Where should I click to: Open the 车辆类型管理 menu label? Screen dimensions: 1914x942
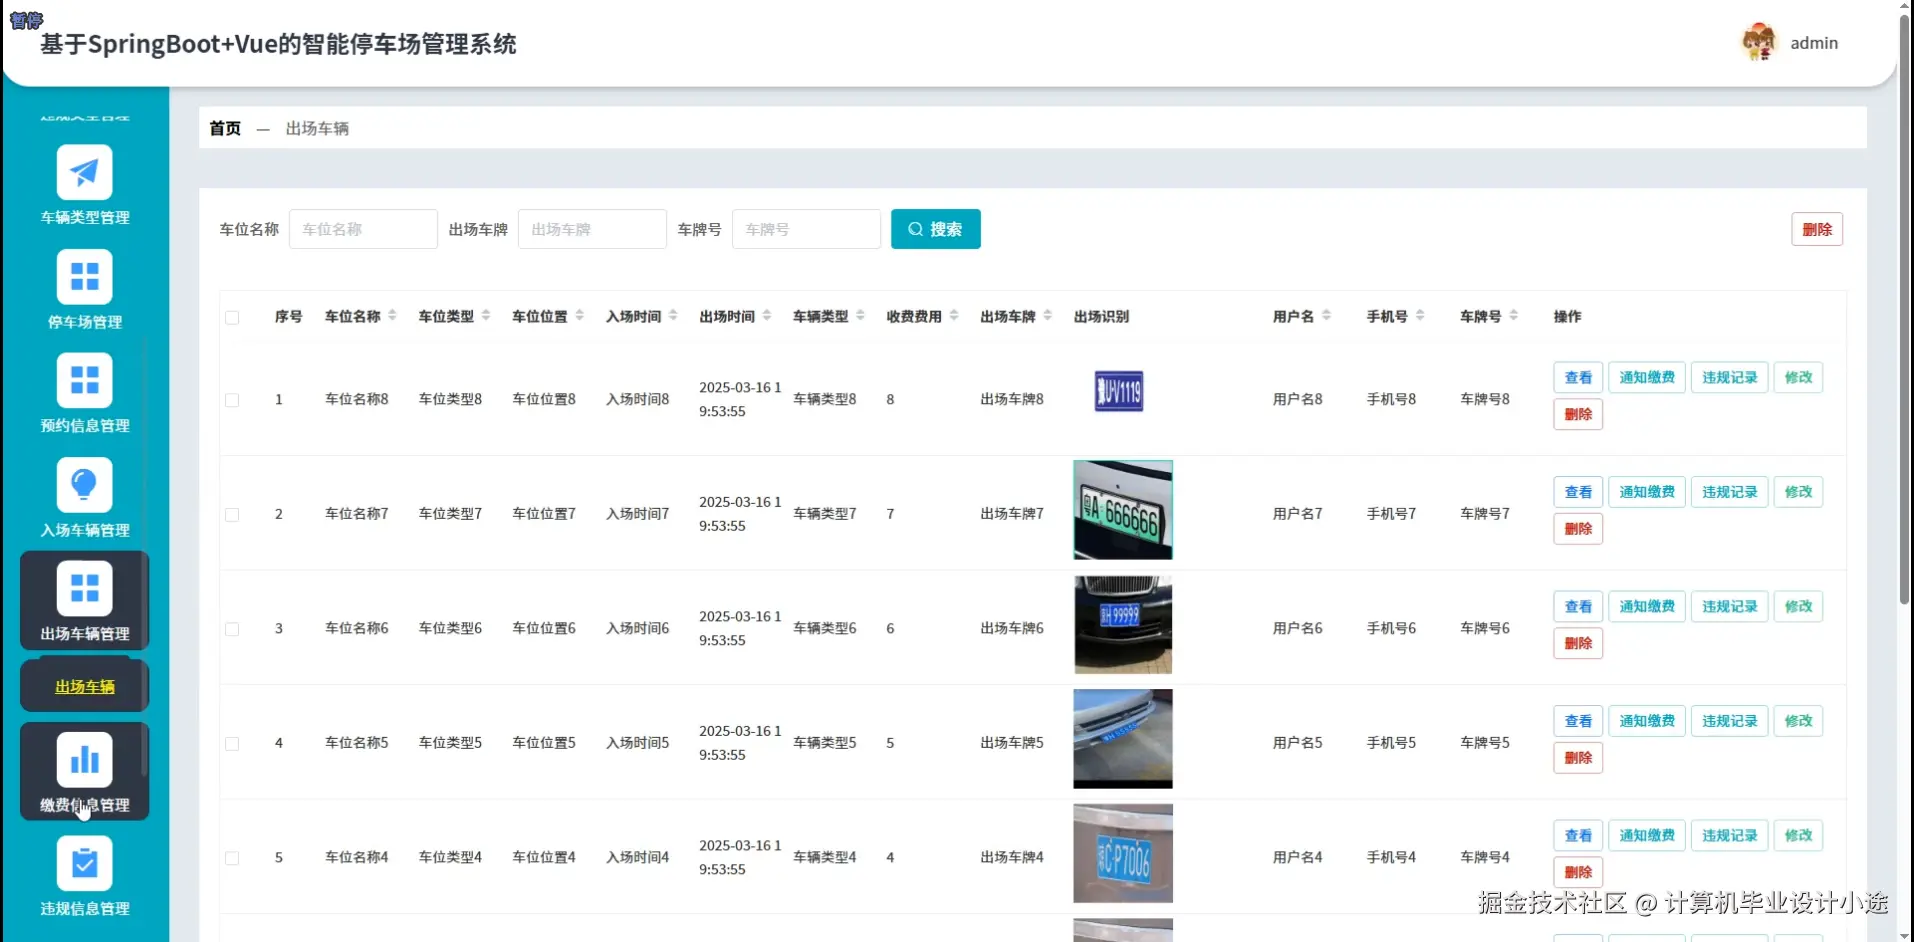tap(85, 218)
